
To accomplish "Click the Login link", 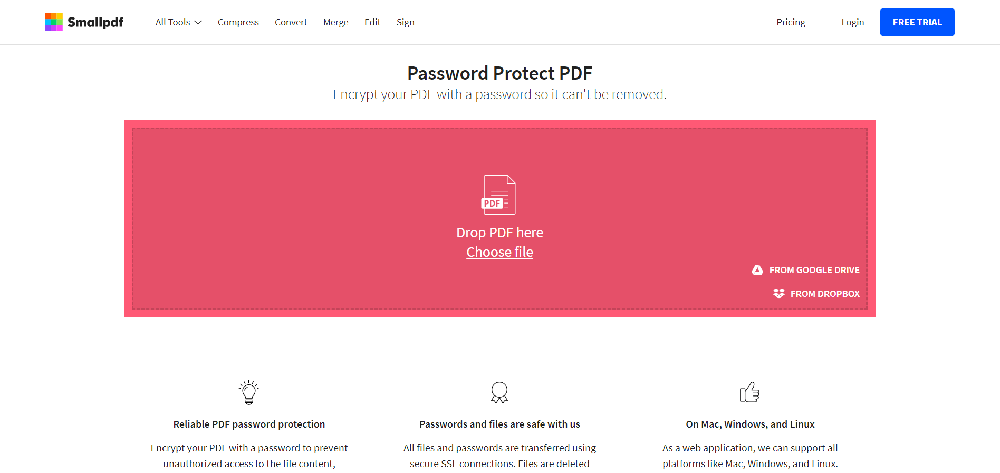I will coord(852,22).
